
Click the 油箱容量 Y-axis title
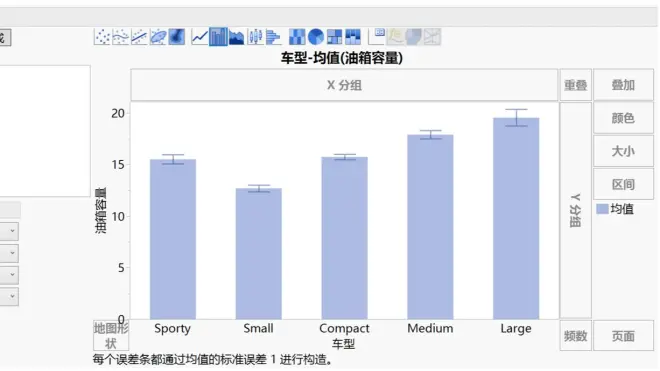[101, 210]
